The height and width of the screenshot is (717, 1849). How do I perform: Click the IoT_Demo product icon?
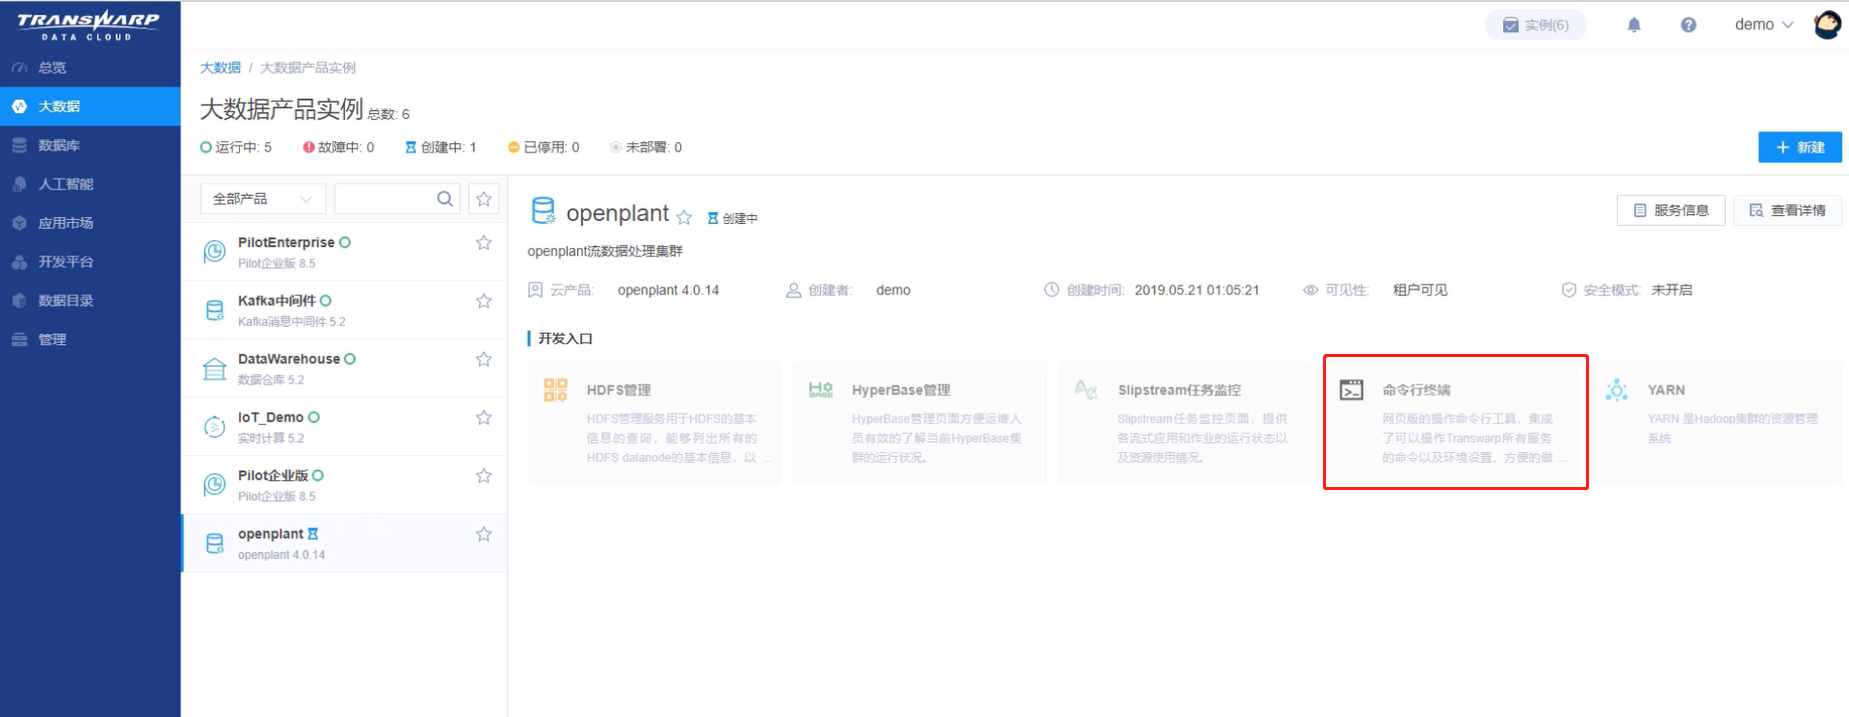(x=214, y=427)
